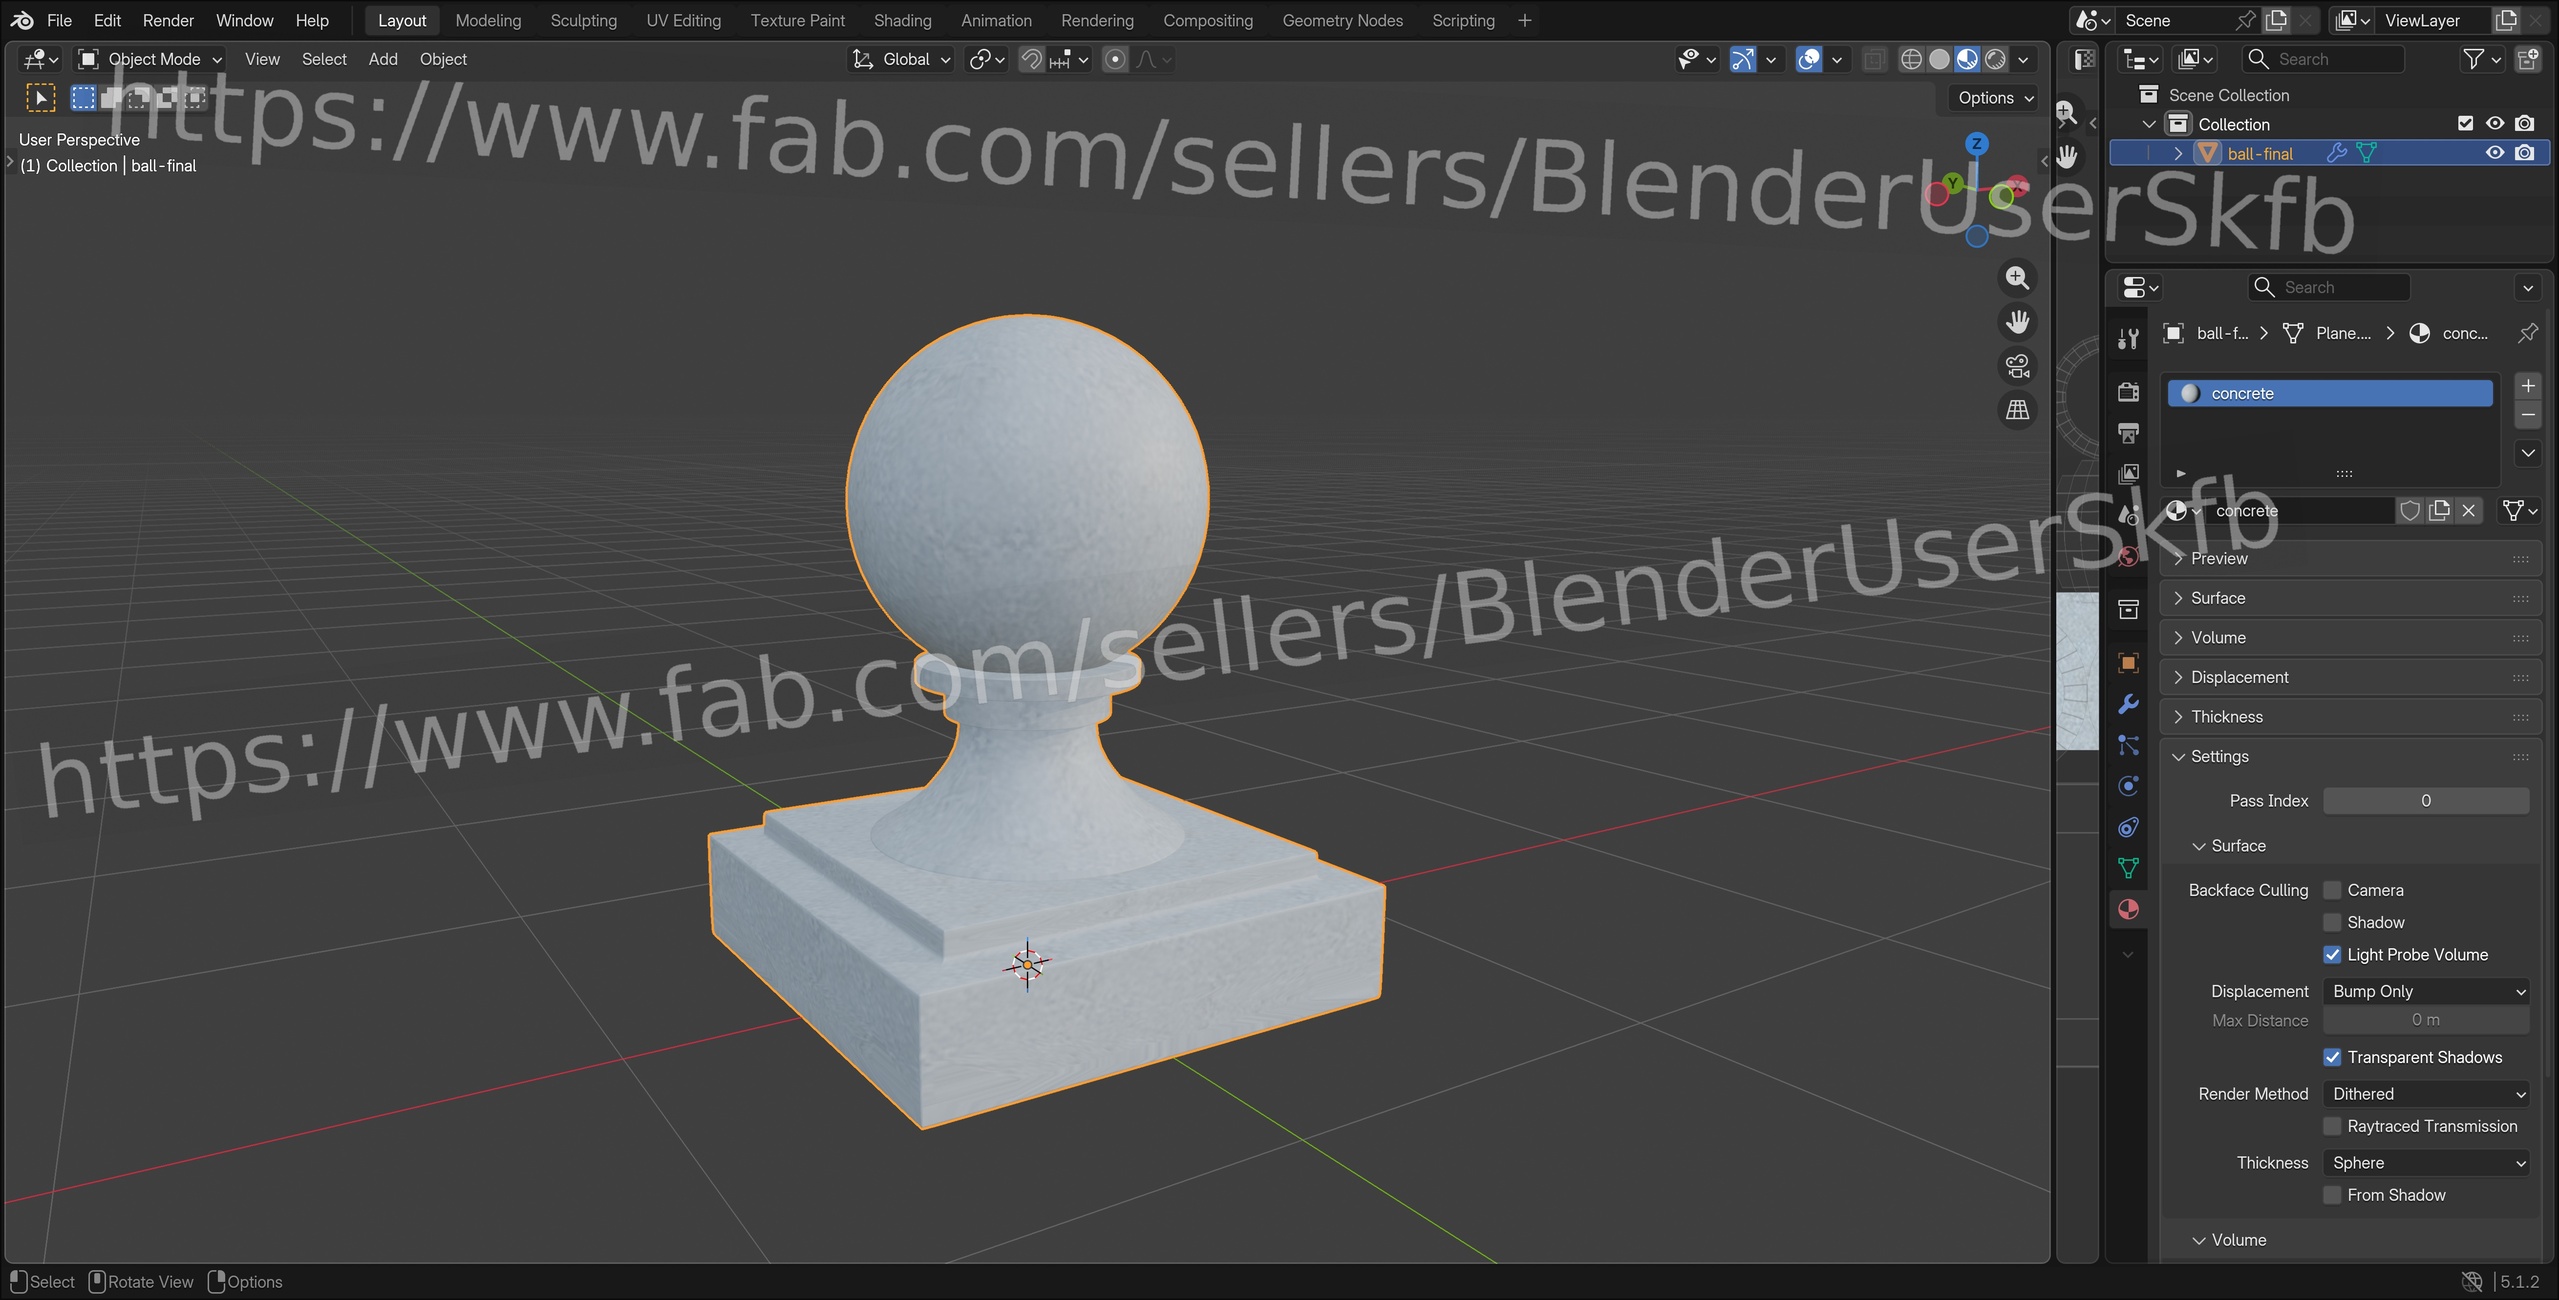Click the viewport zoom magnifier icon

point(2017,278)
